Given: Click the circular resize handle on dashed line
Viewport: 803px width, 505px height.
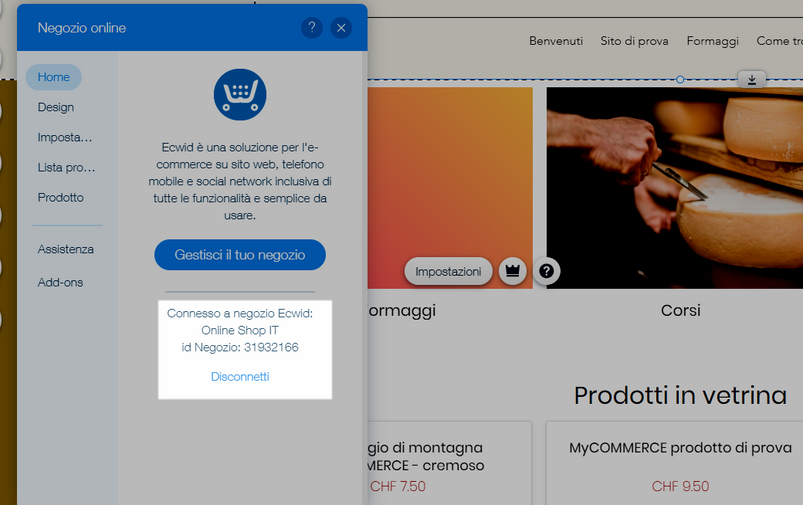Looking at the screenshot, I should pyautogui.click(x=680, y=79).
